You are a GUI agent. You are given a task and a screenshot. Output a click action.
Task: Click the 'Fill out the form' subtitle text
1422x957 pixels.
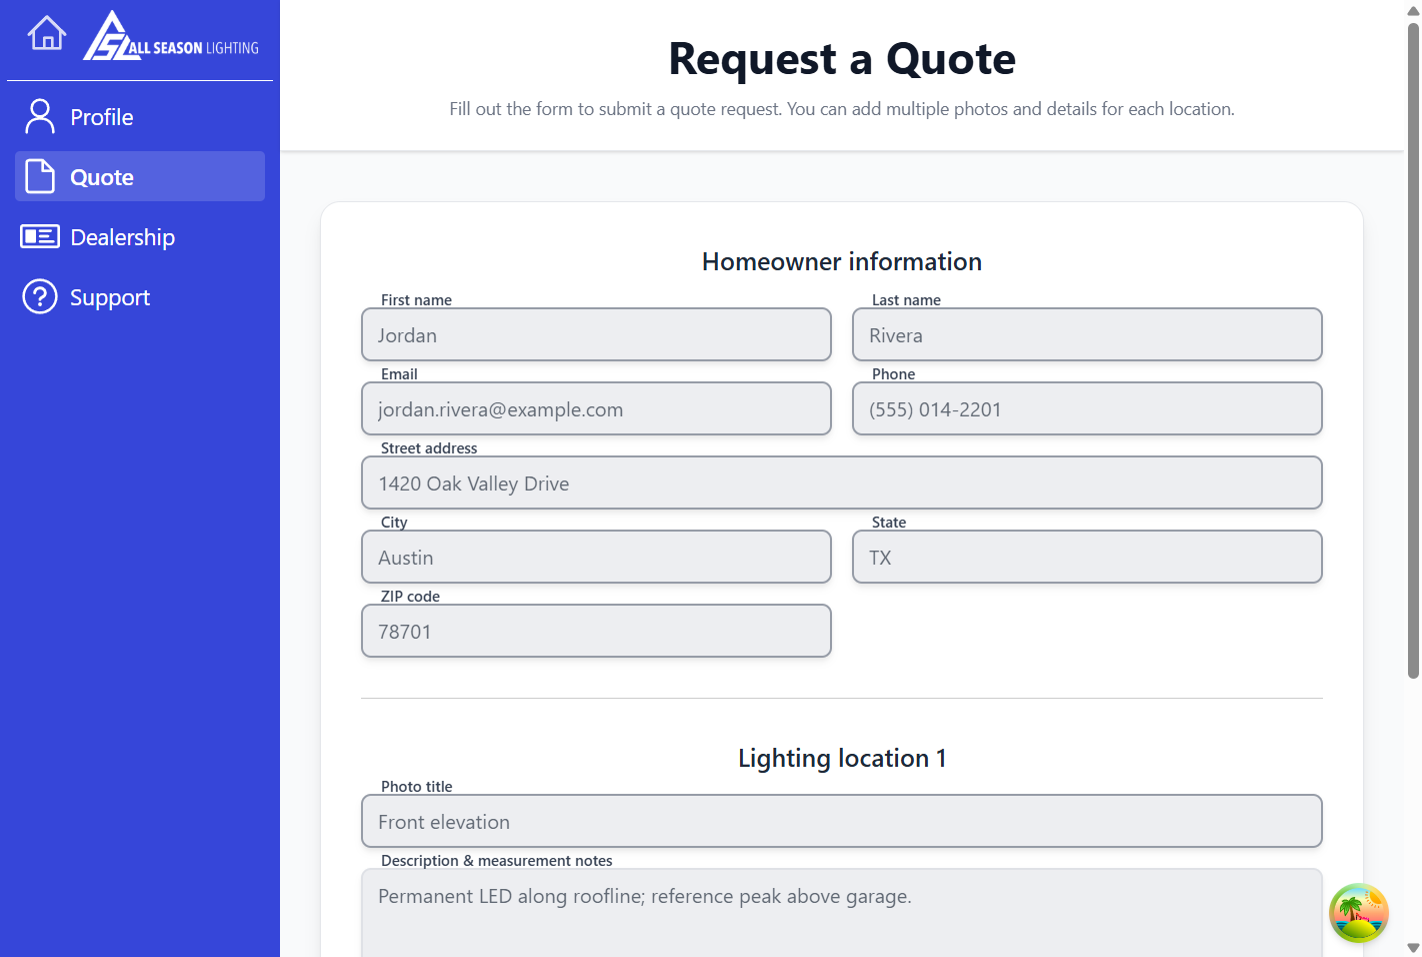[842, 109]
